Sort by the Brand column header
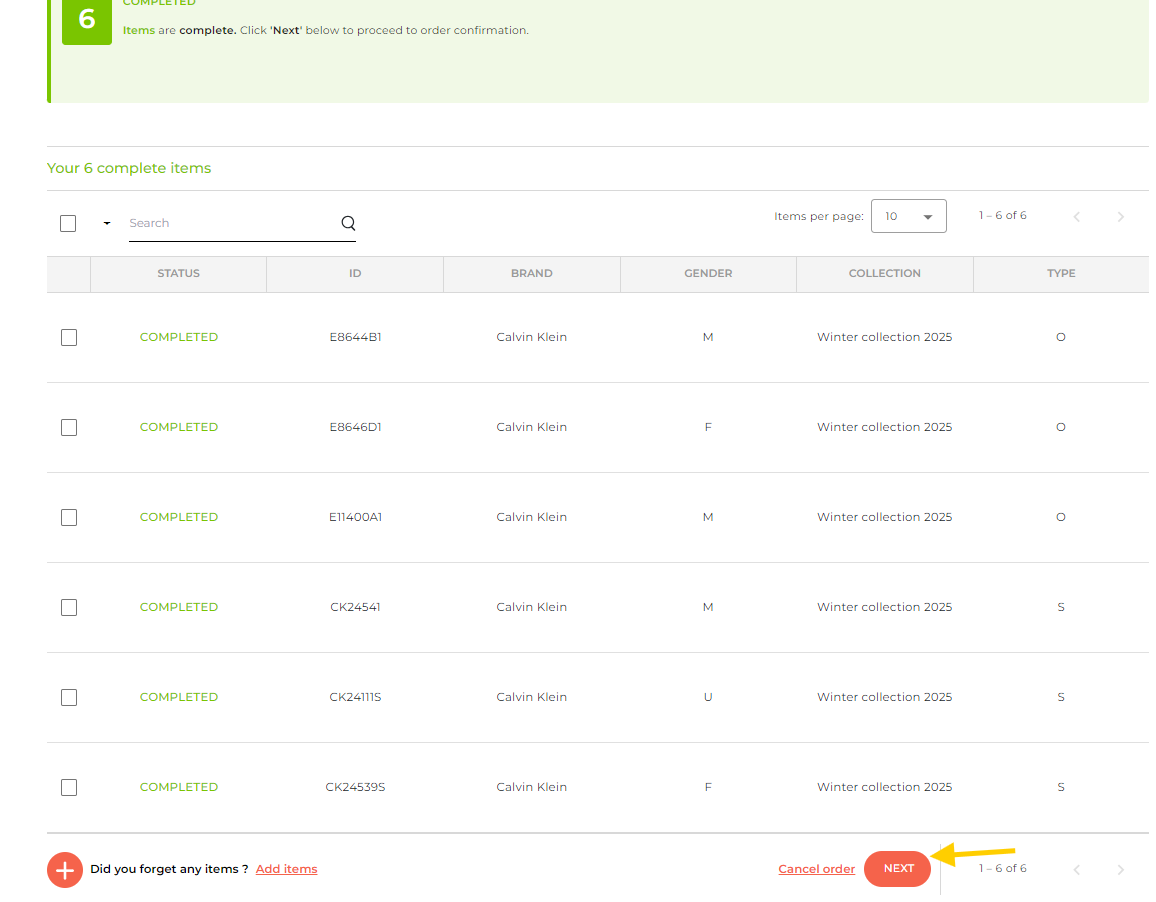The height and width of the screenshot is (902, 1156). (x=531, y=273)
